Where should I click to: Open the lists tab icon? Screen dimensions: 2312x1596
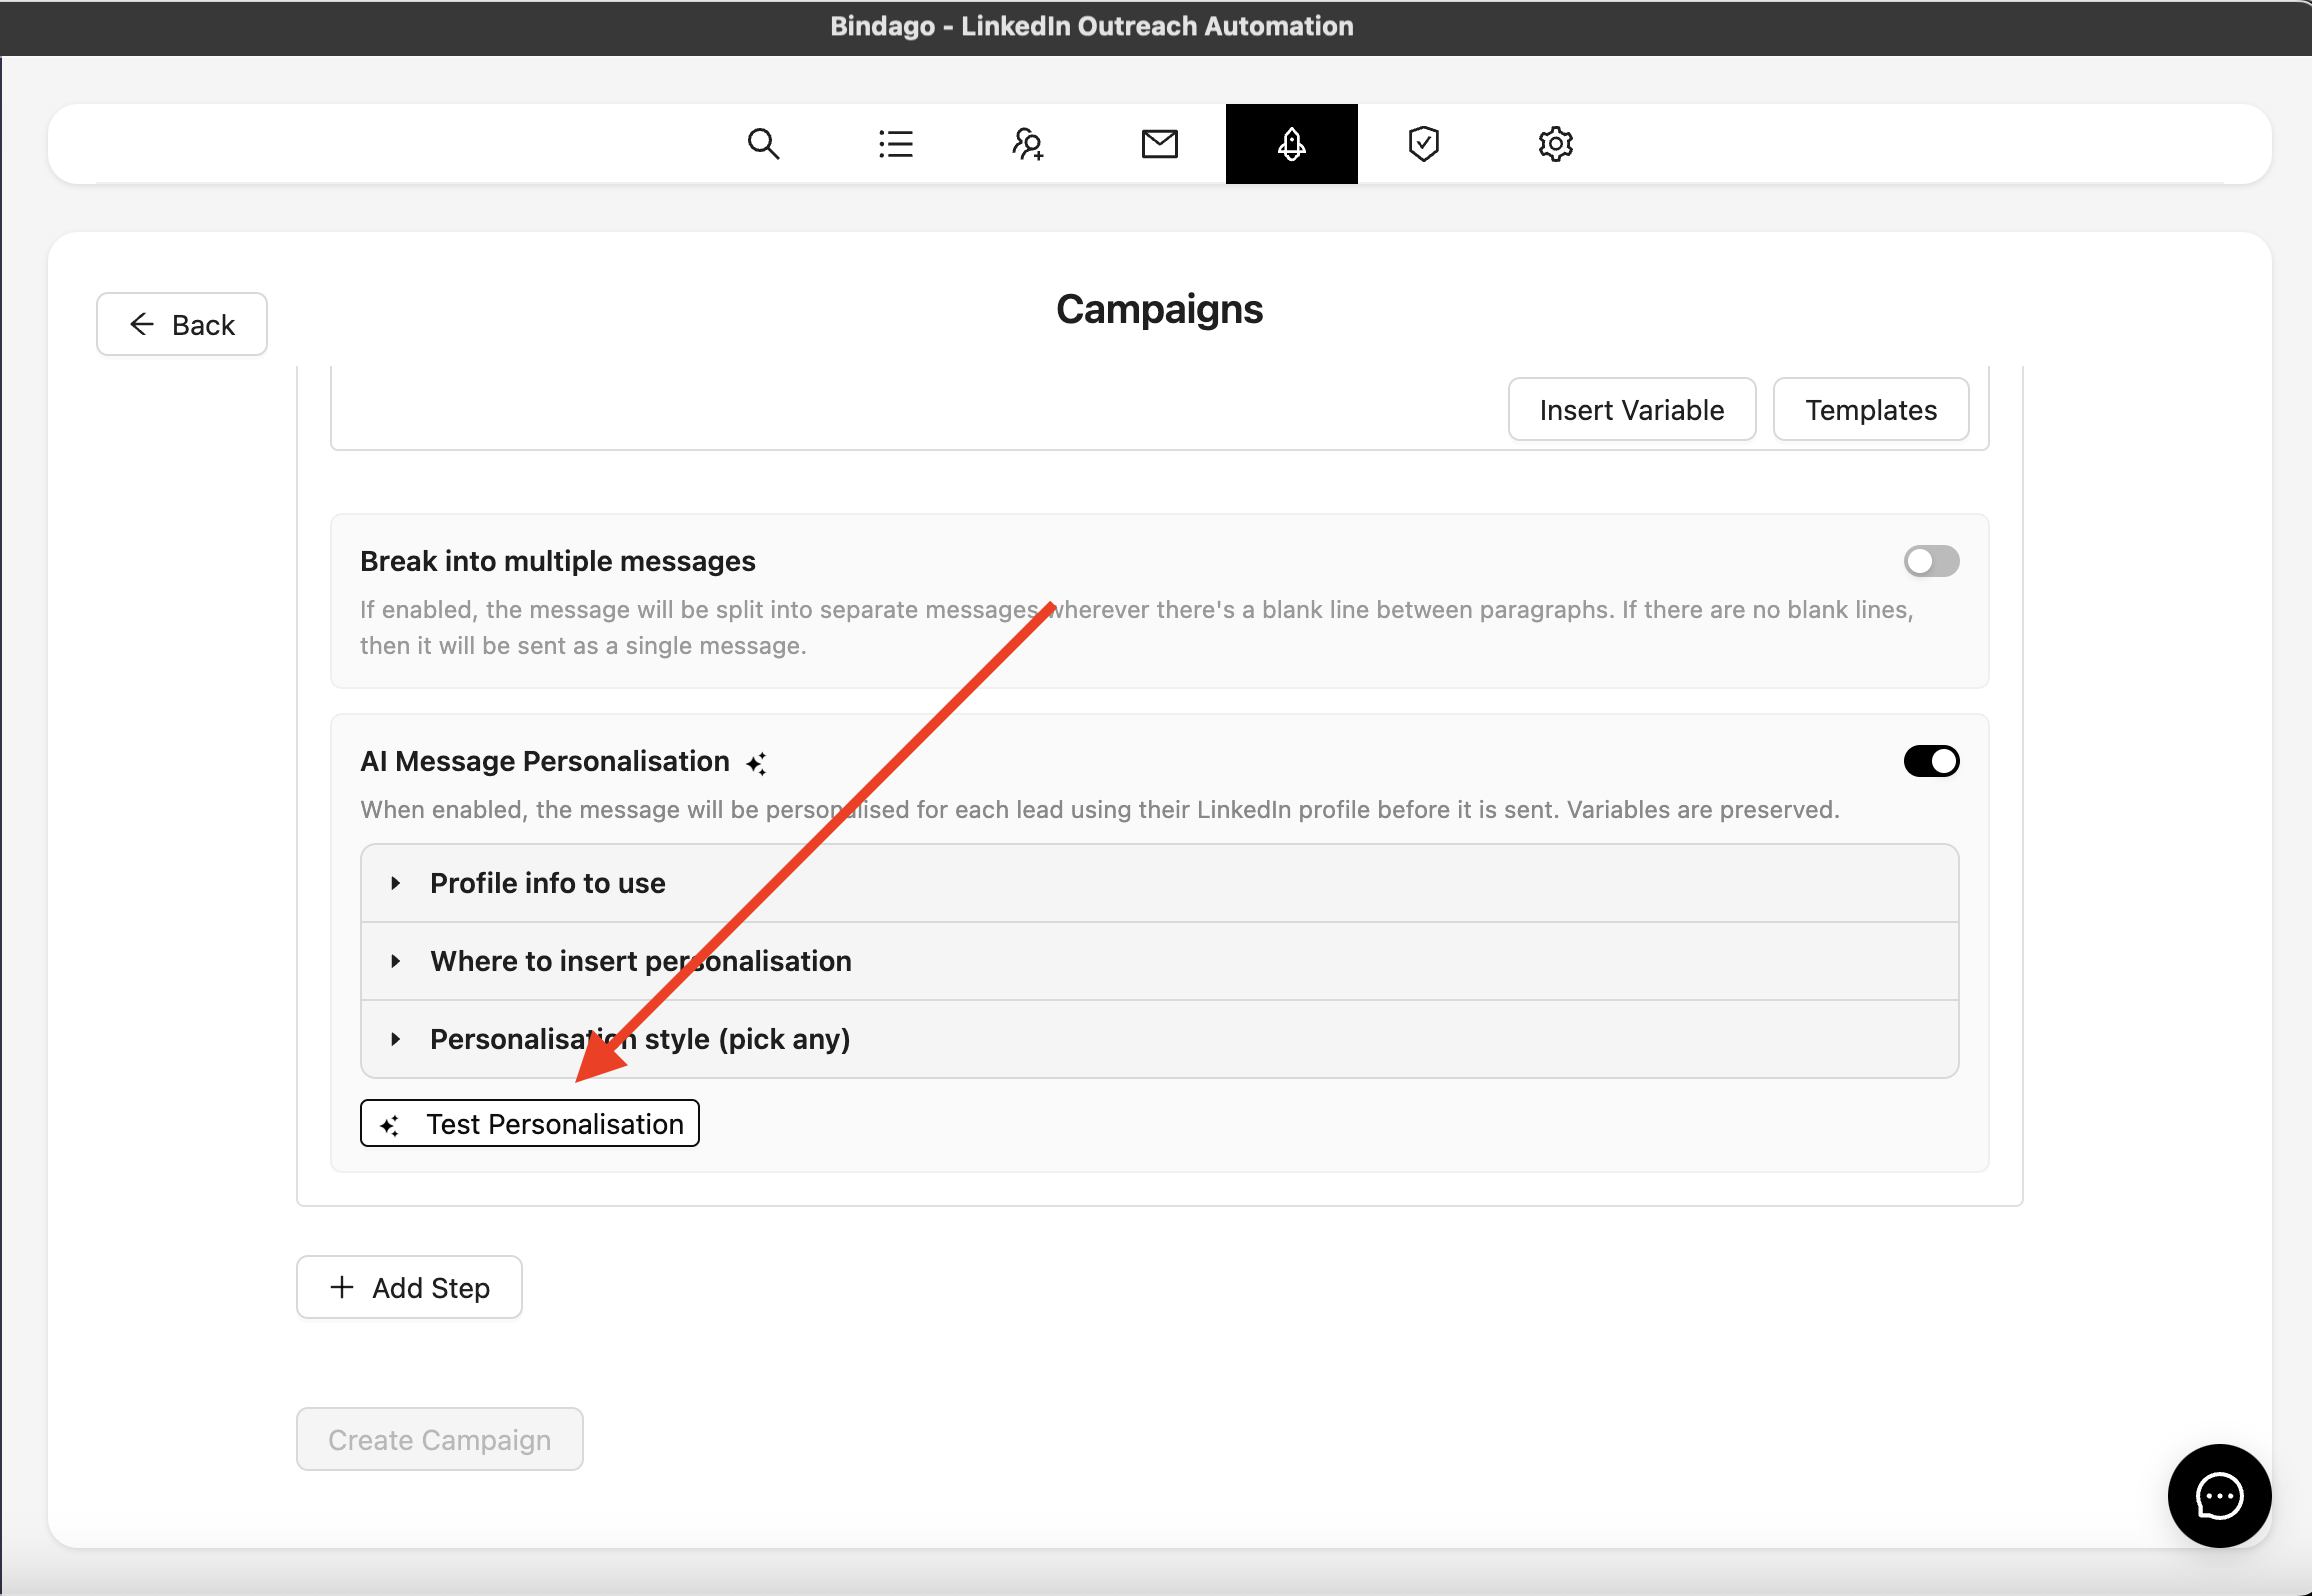tap(895, 144)
